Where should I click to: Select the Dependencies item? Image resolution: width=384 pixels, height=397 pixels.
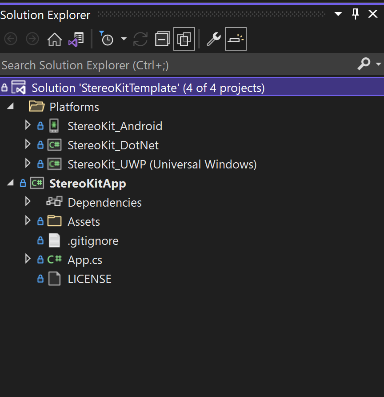coord(105,203)
